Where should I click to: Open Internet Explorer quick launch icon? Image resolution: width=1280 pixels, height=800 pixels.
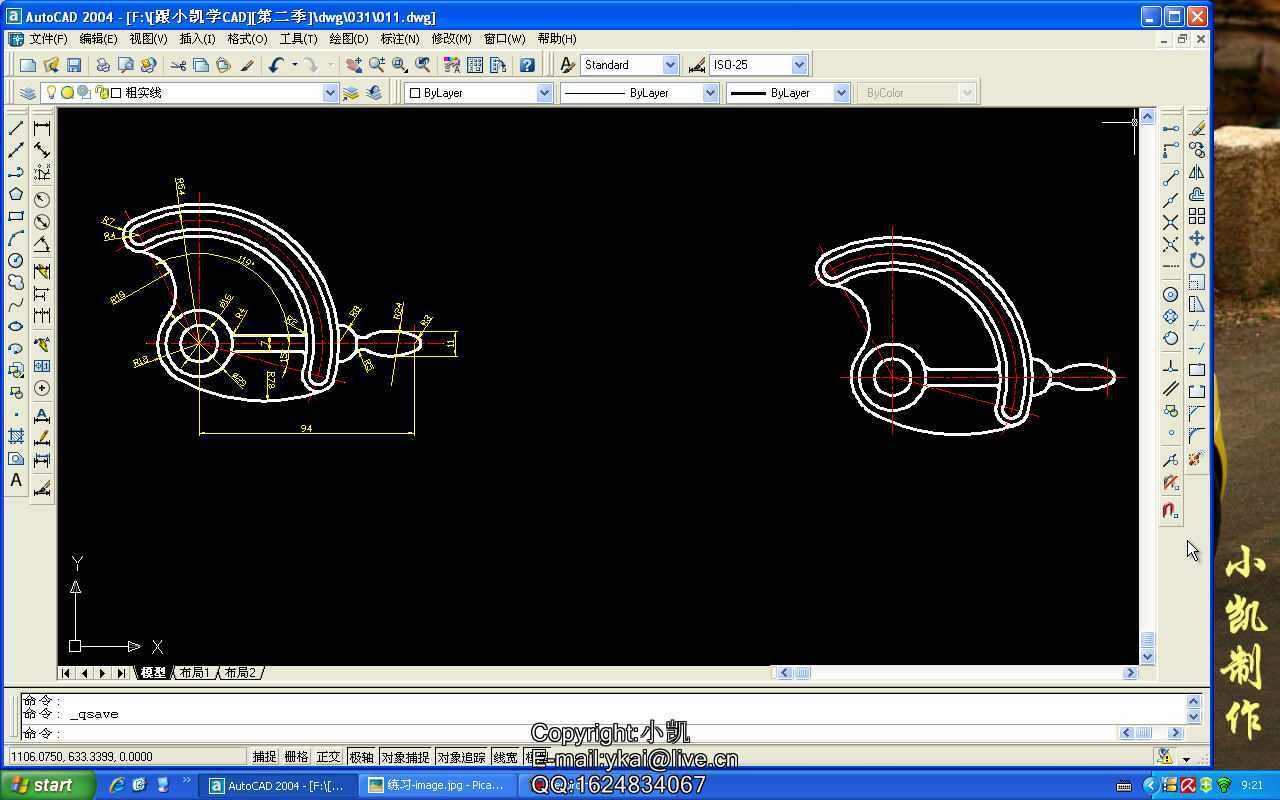(x=116, y=785)
